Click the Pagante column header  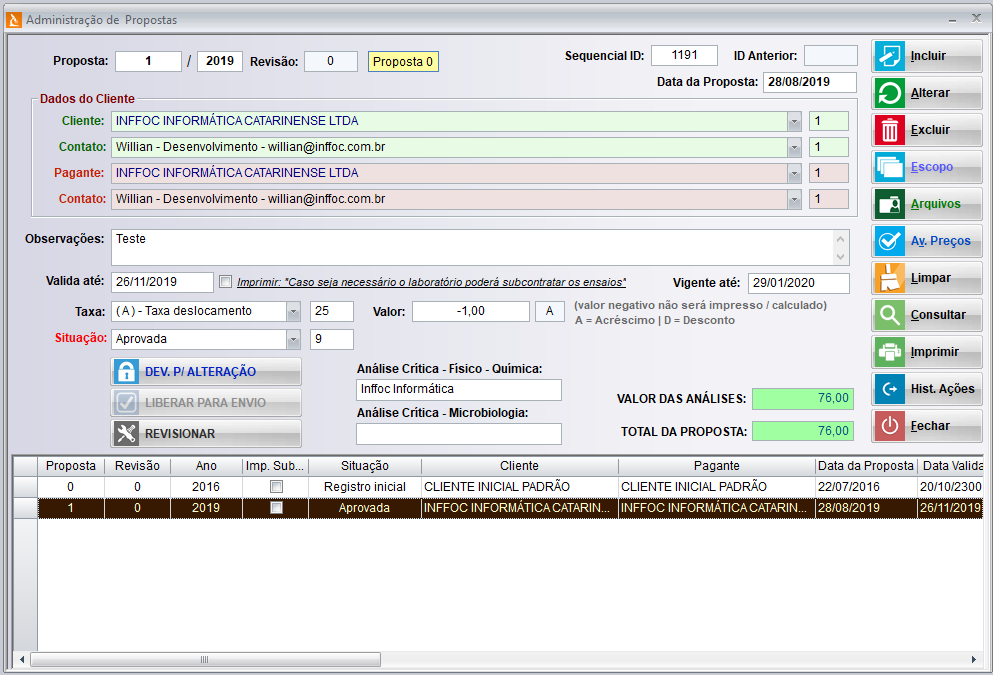(x=716, y=466)
